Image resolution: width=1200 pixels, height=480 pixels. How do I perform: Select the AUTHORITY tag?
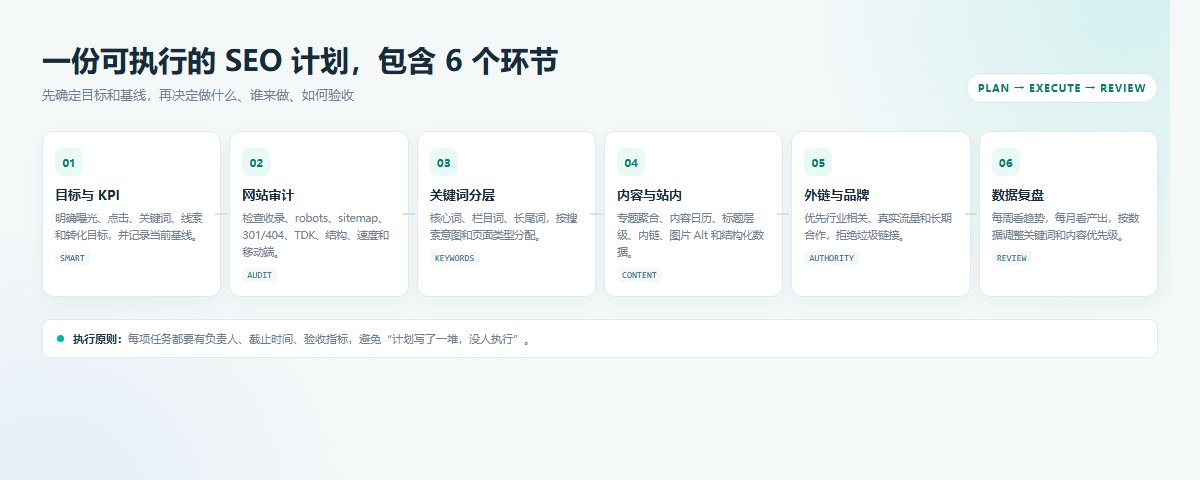point(831,258)
